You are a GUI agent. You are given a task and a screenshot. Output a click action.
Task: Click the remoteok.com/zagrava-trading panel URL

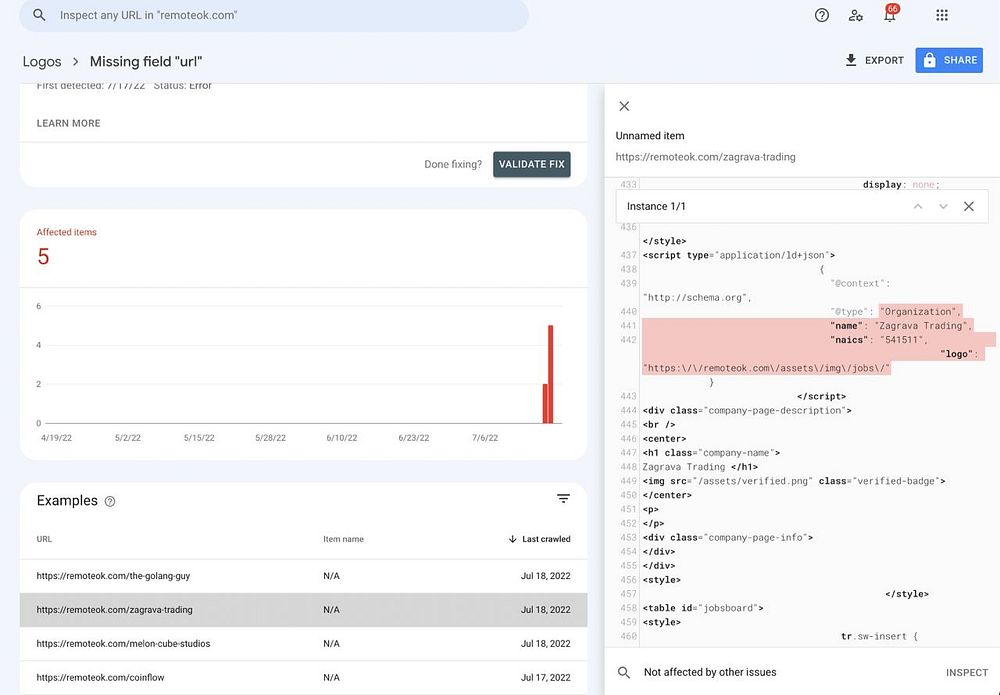point(705,157)
